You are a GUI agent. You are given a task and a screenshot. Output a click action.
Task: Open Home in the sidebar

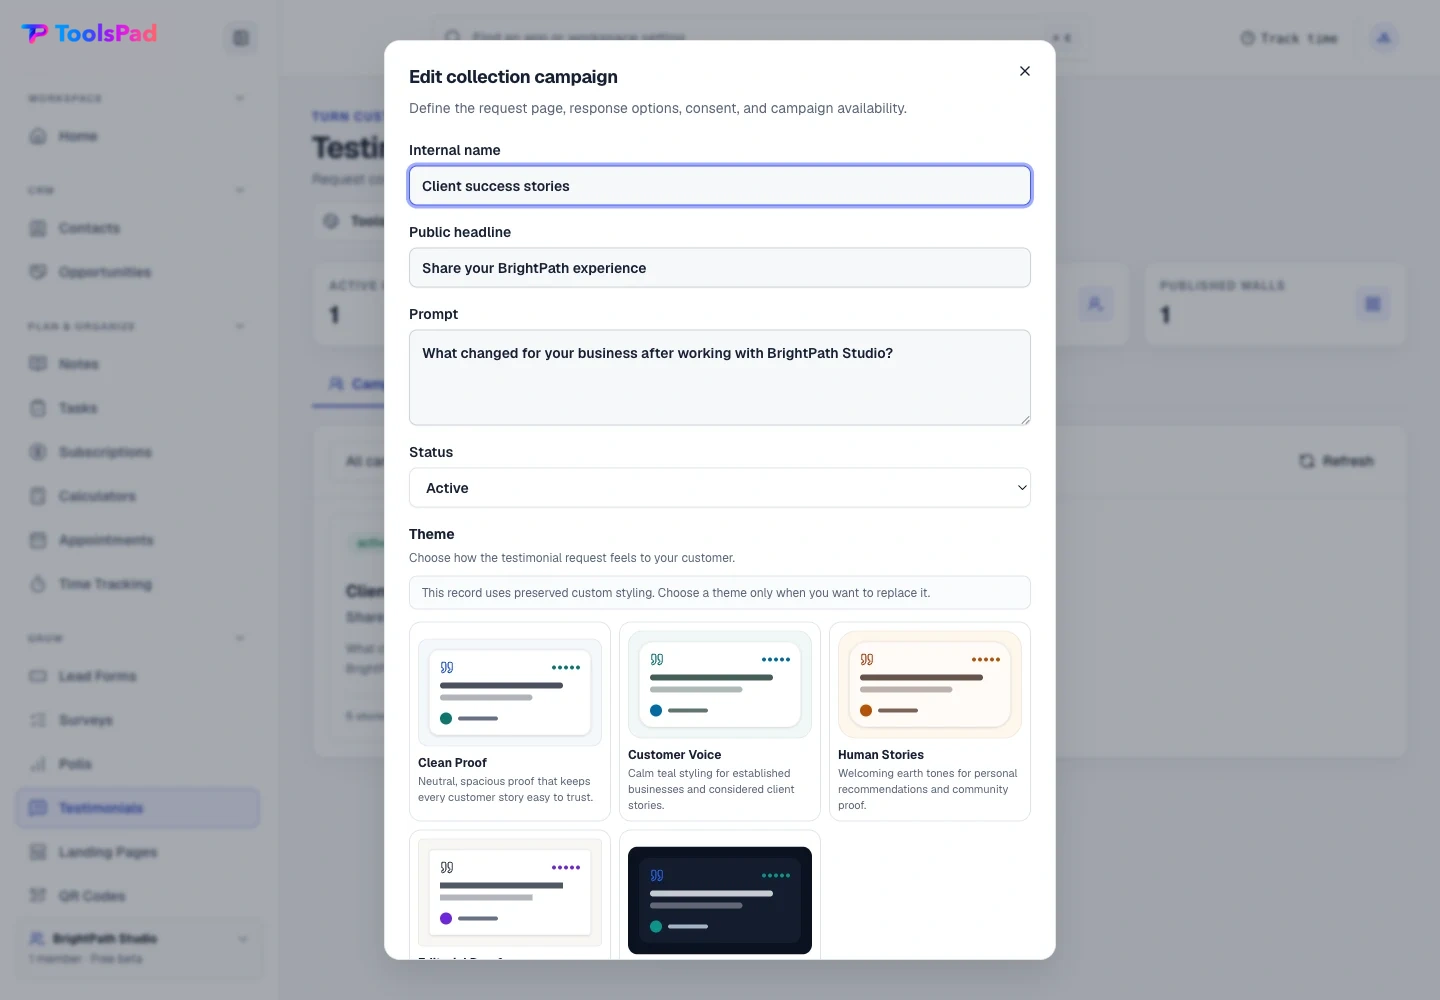(138, 136)
